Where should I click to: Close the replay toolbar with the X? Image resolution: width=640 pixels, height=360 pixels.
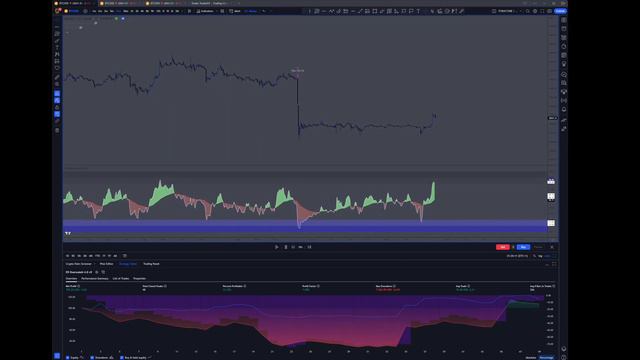click(x=552, y=247)
